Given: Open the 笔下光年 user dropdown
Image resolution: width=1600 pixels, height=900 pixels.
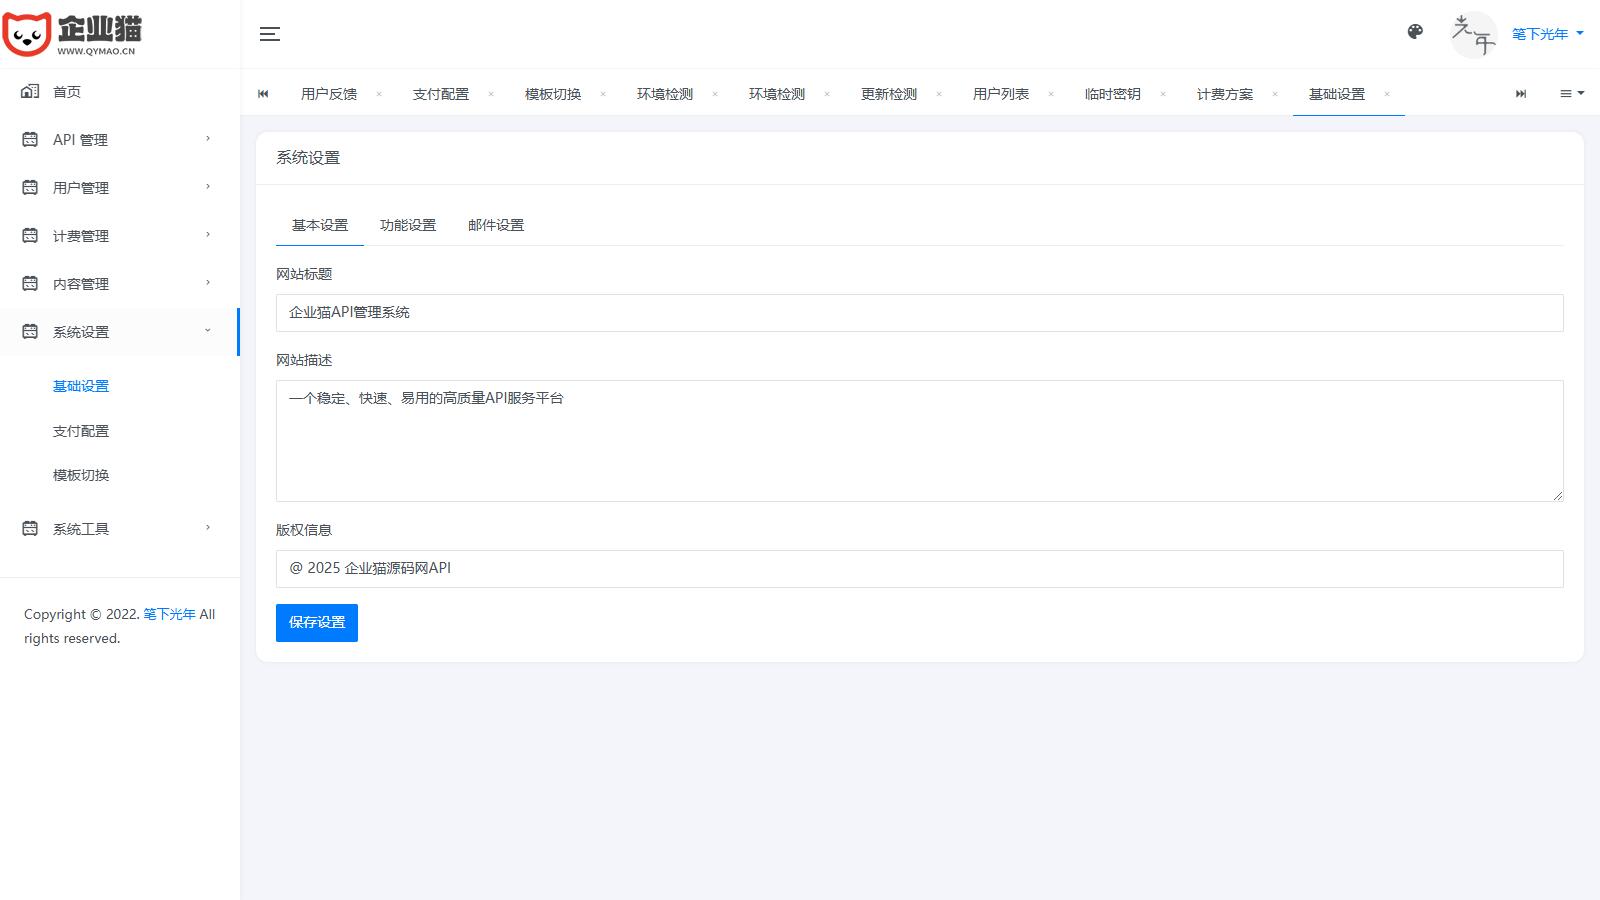Looking at the screenshot, I should [x=1547, y=34].
